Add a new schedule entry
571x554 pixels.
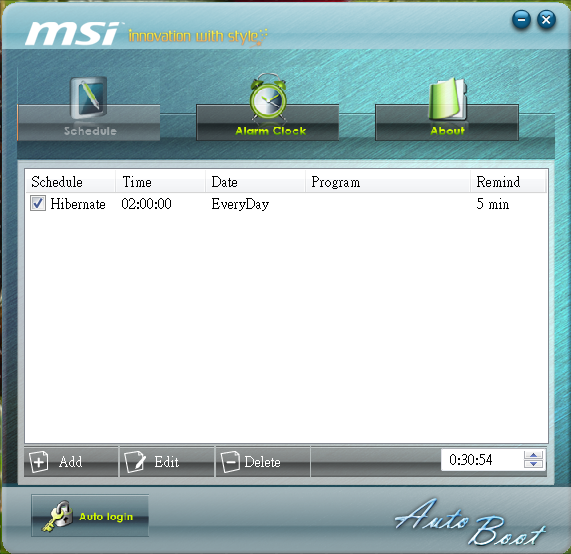pos(71,462)
